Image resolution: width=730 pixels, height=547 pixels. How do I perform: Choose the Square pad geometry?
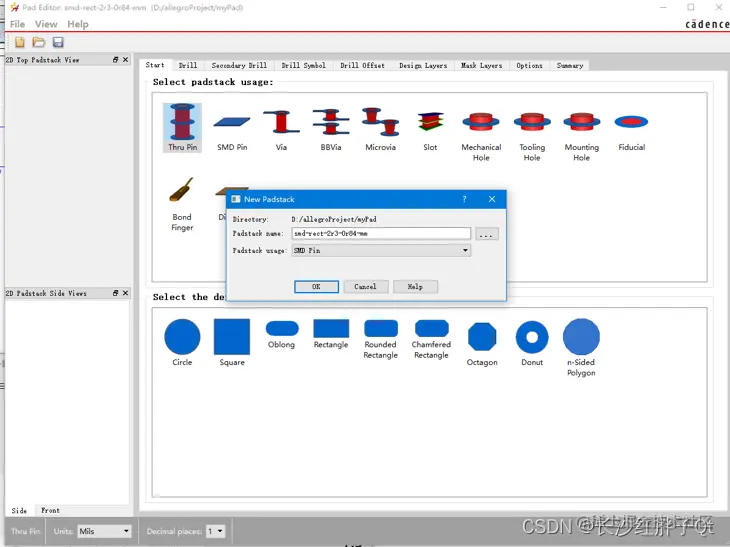coord(232,342)
